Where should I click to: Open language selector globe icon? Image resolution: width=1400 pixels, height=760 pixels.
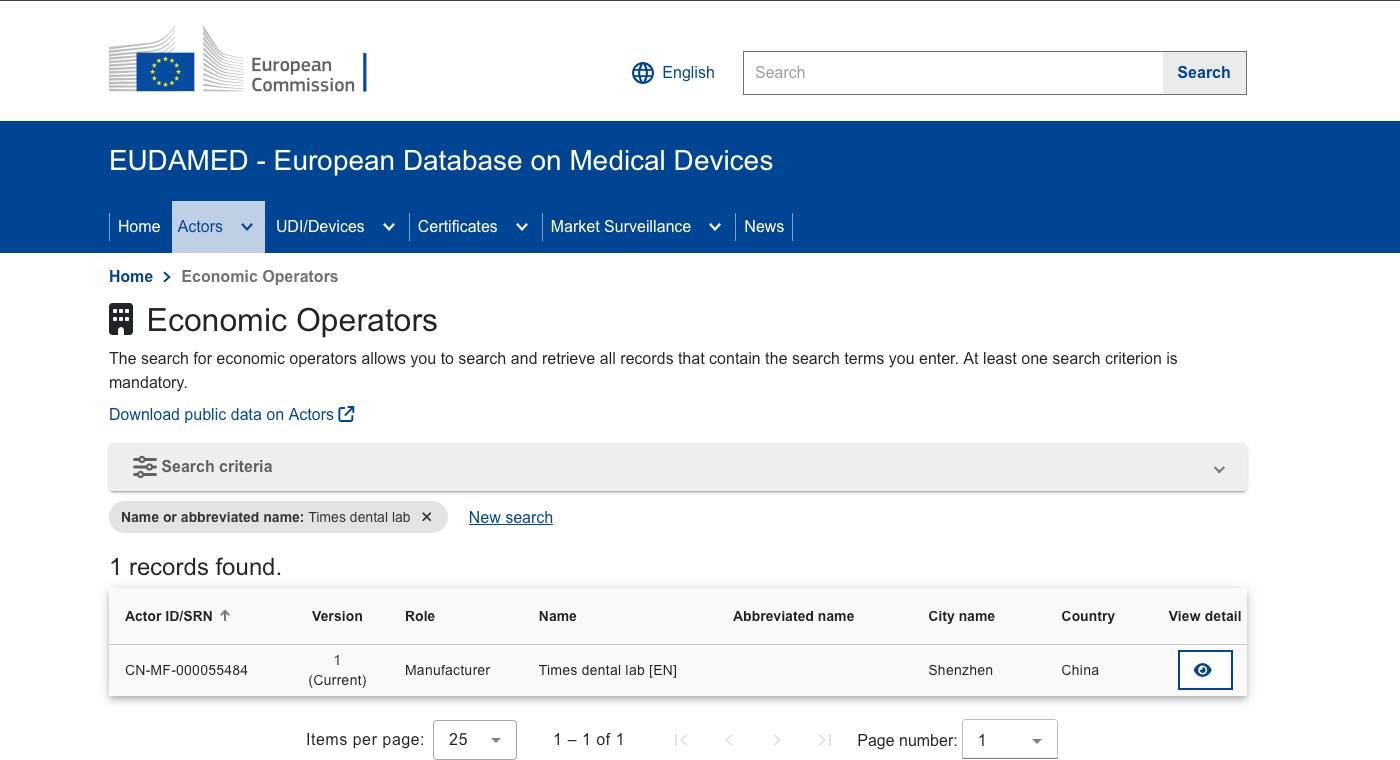click(x=643, y=73)
